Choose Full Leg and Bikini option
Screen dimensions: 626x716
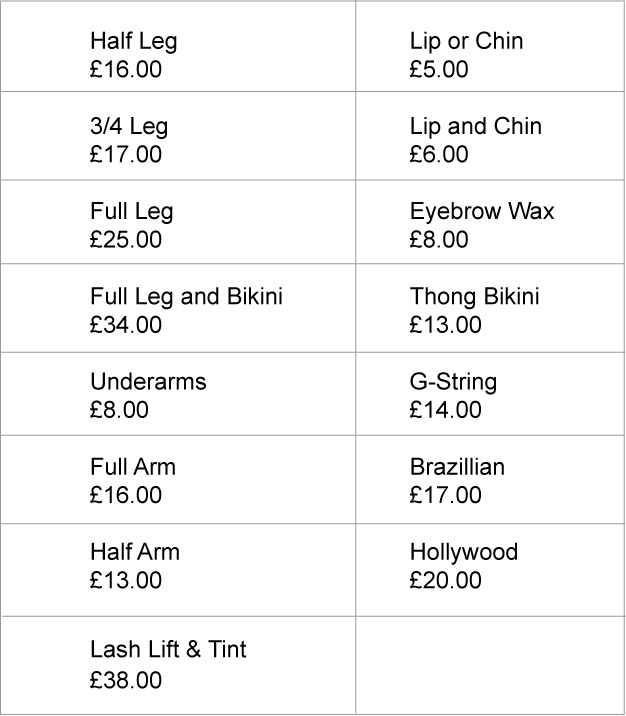click(x=186, y=297)
